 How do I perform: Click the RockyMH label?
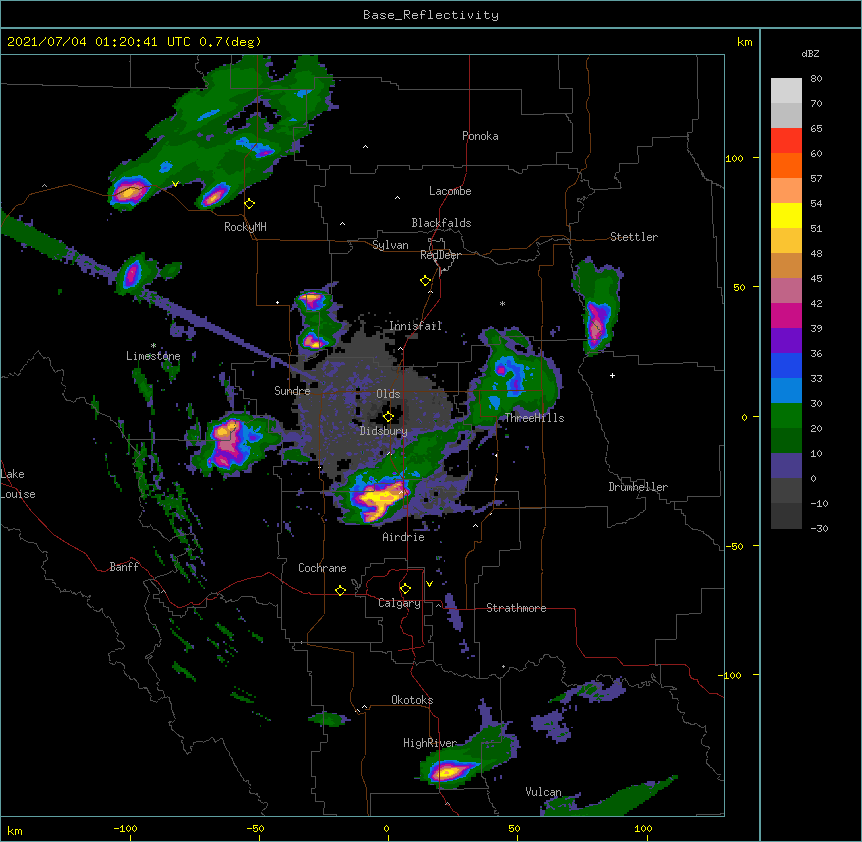pyautogui.click(x=245, y=227)
